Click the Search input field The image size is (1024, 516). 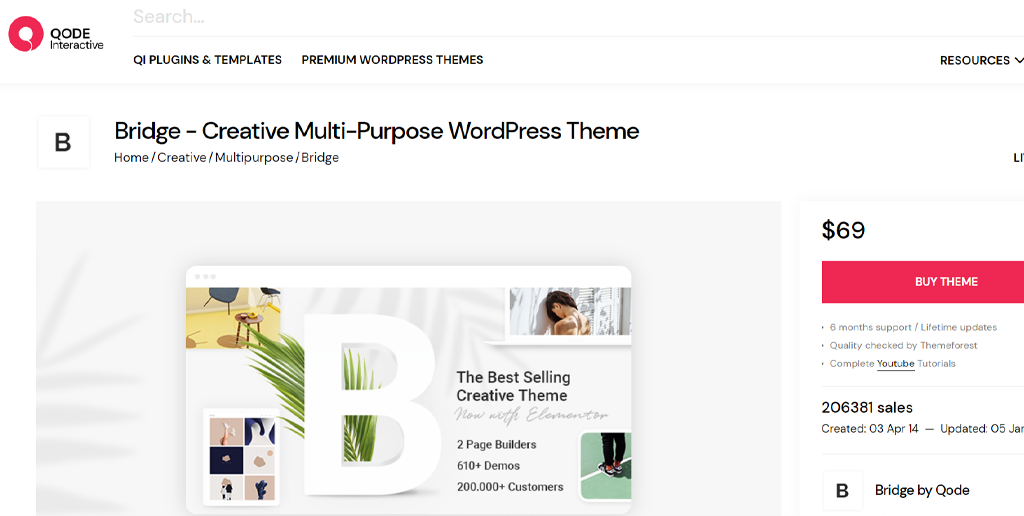pos(578,17)
